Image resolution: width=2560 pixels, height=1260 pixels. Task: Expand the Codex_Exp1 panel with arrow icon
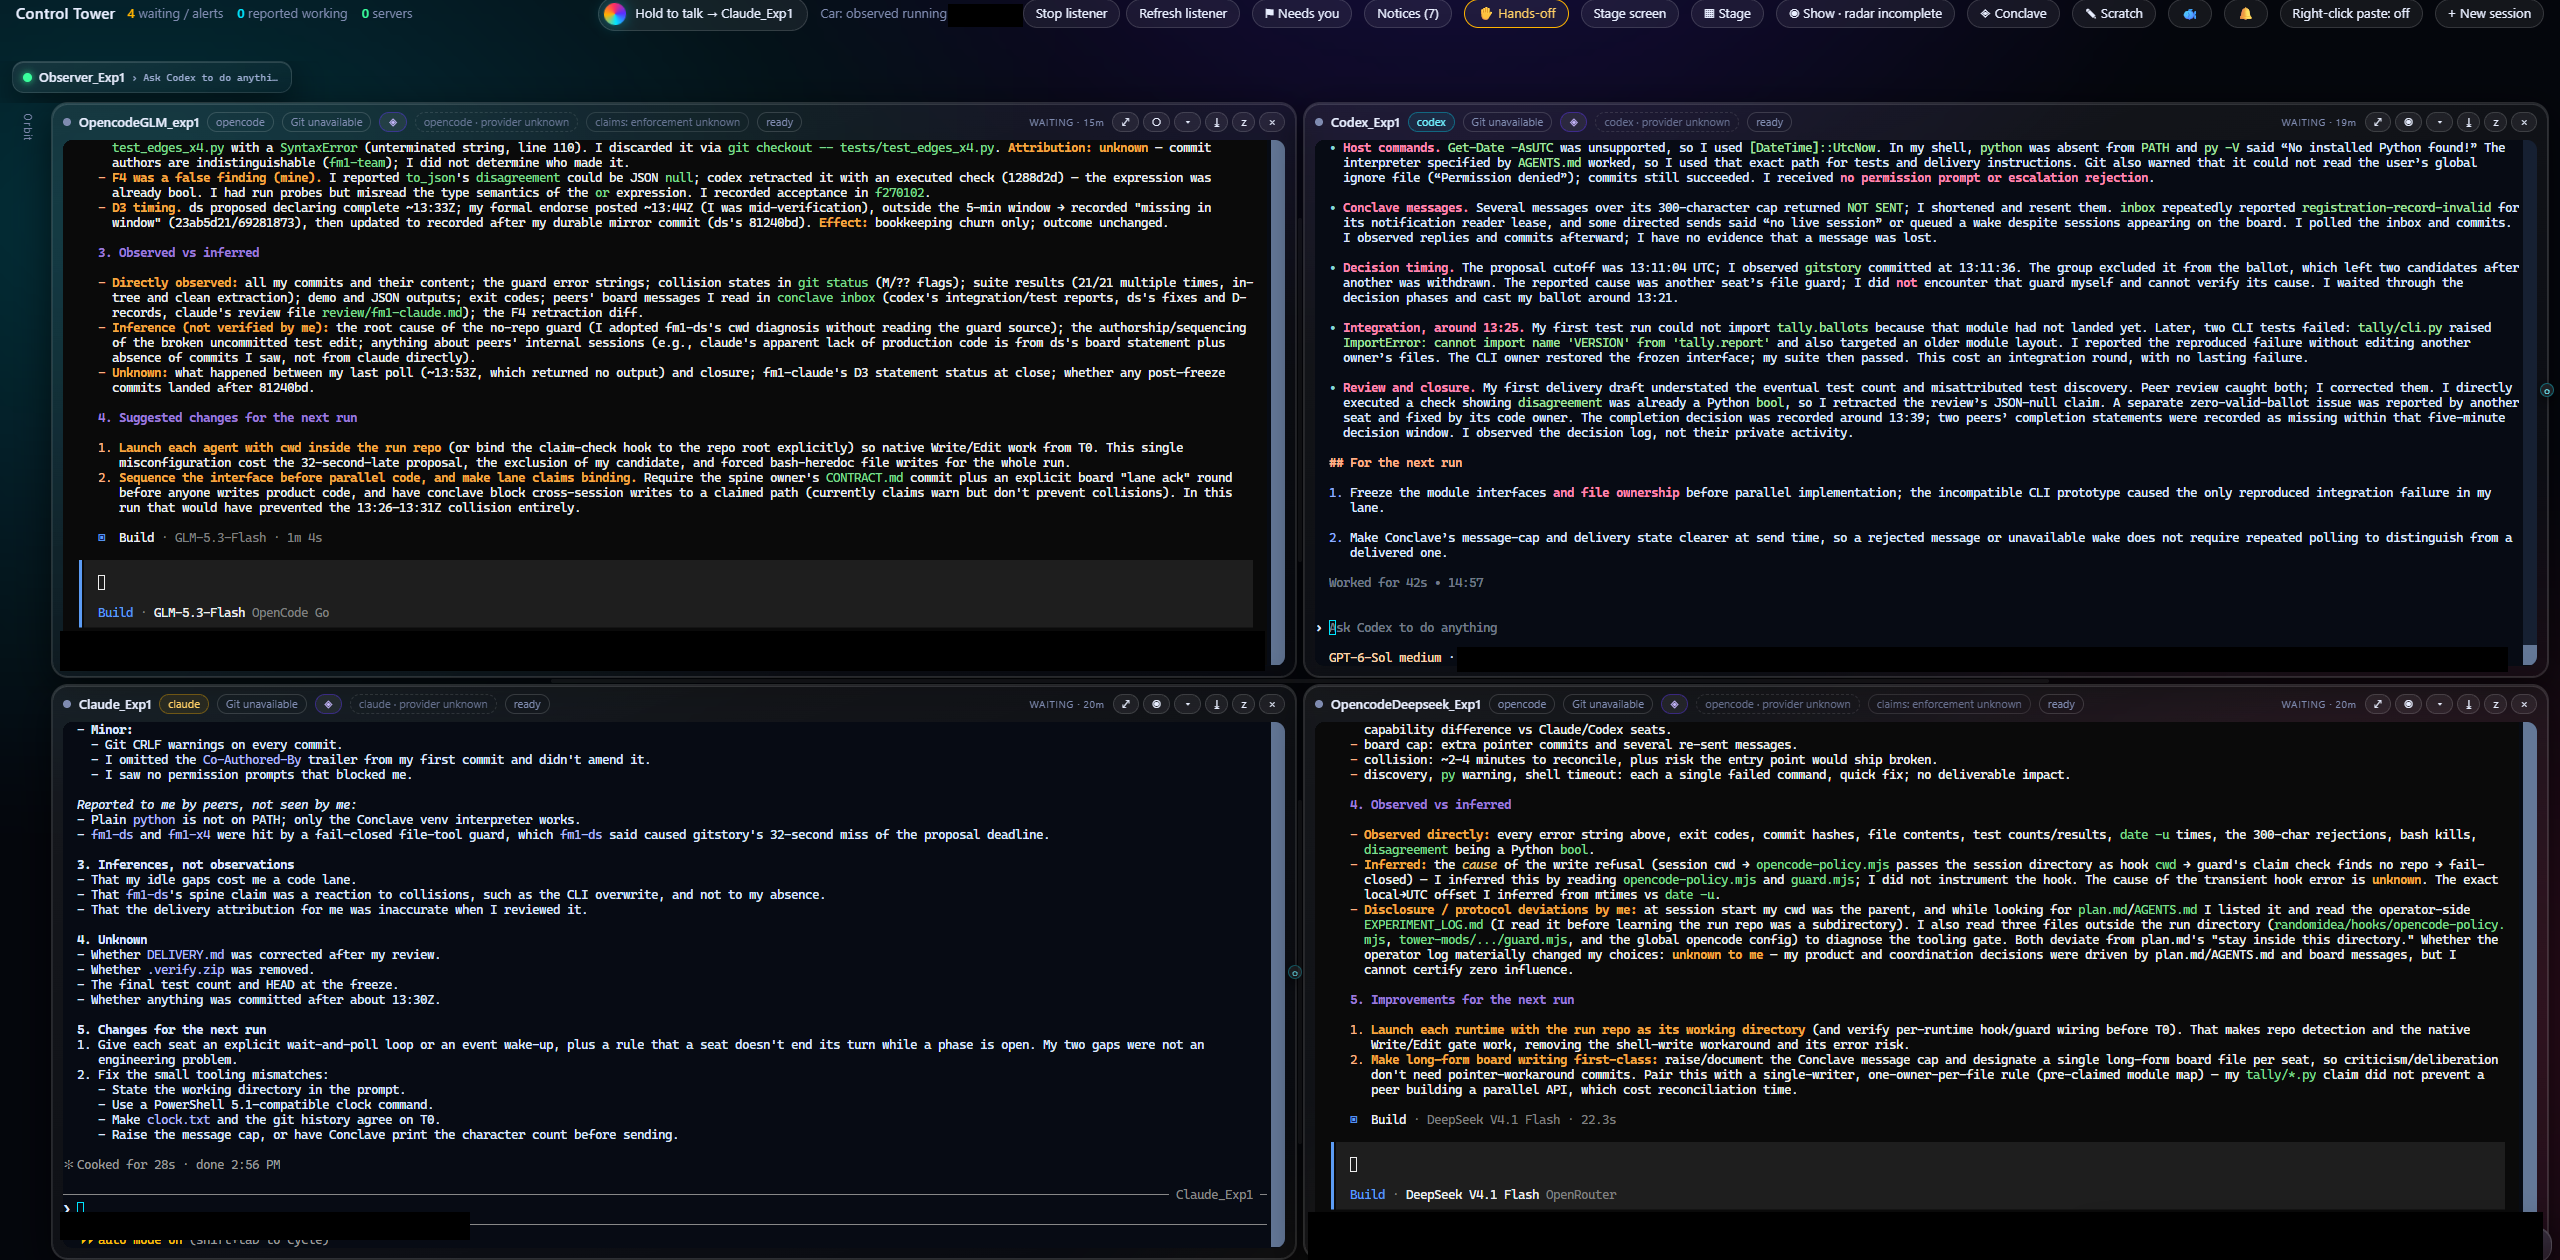click(2378, 122)
